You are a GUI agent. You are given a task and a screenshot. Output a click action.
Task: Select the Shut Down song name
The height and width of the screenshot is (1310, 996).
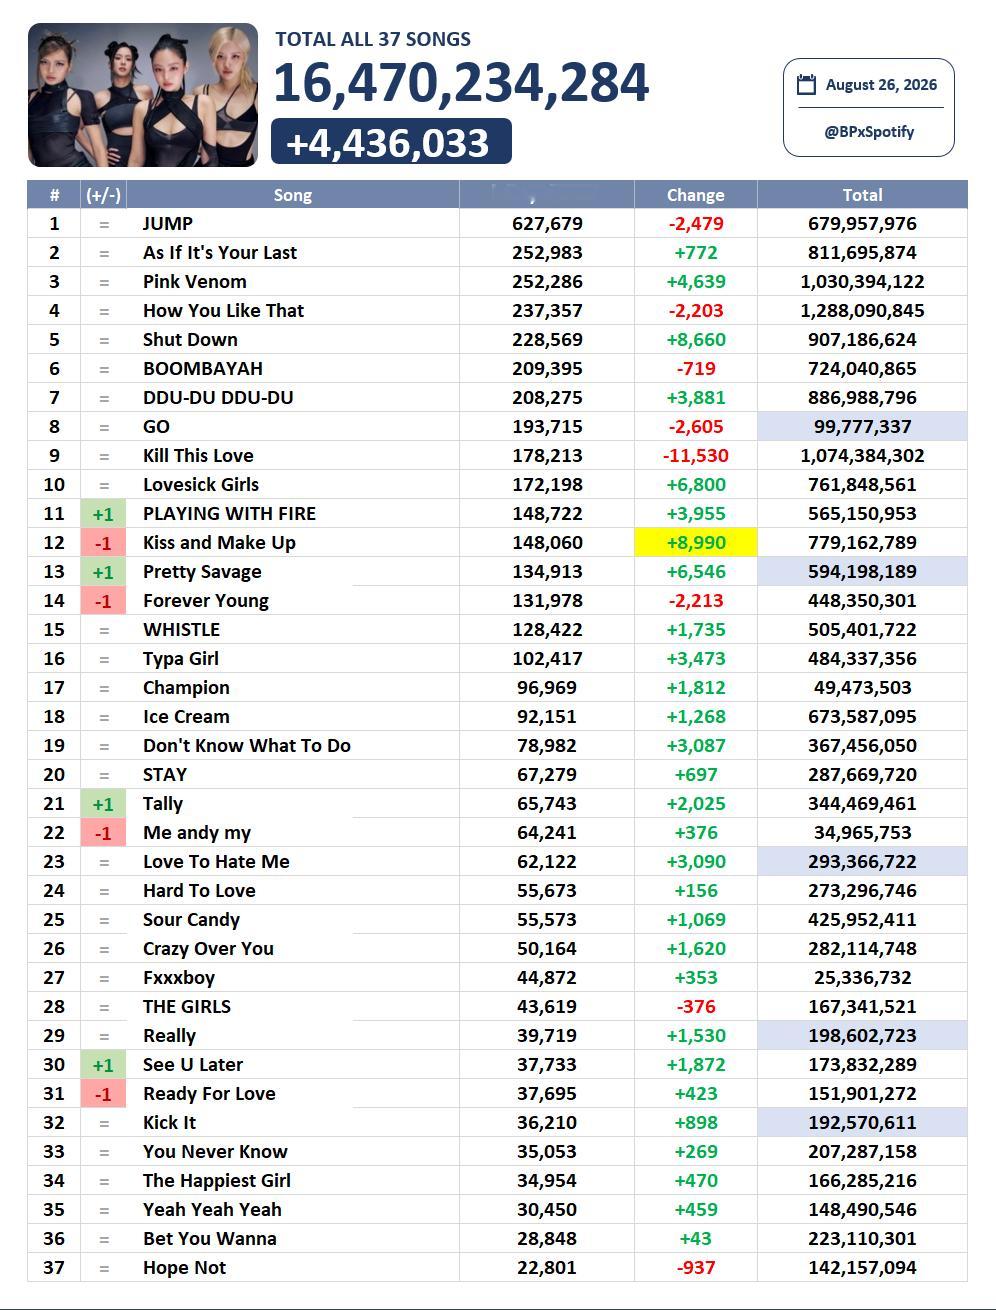point(190,340)
